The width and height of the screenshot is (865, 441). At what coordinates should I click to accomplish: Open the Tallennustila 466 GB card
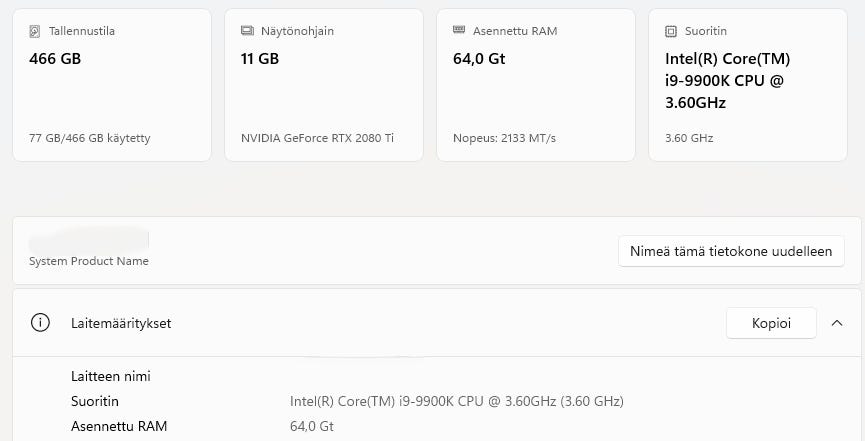111,85
